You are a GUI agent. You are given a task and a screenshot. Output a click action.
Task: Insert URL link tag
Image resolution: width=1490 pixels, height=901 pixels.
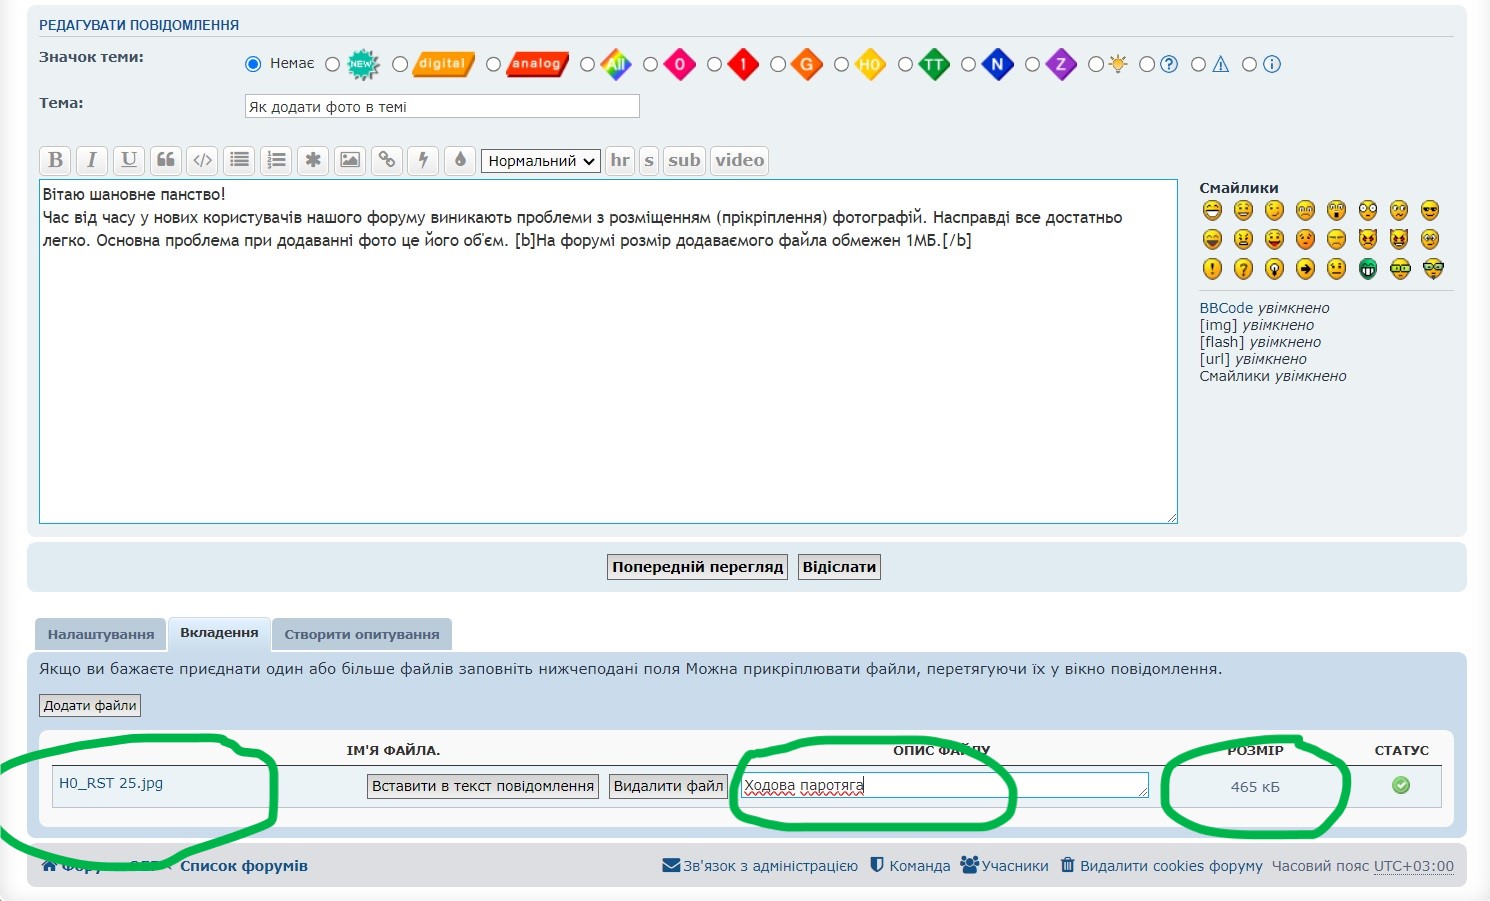tap(387, 160)
